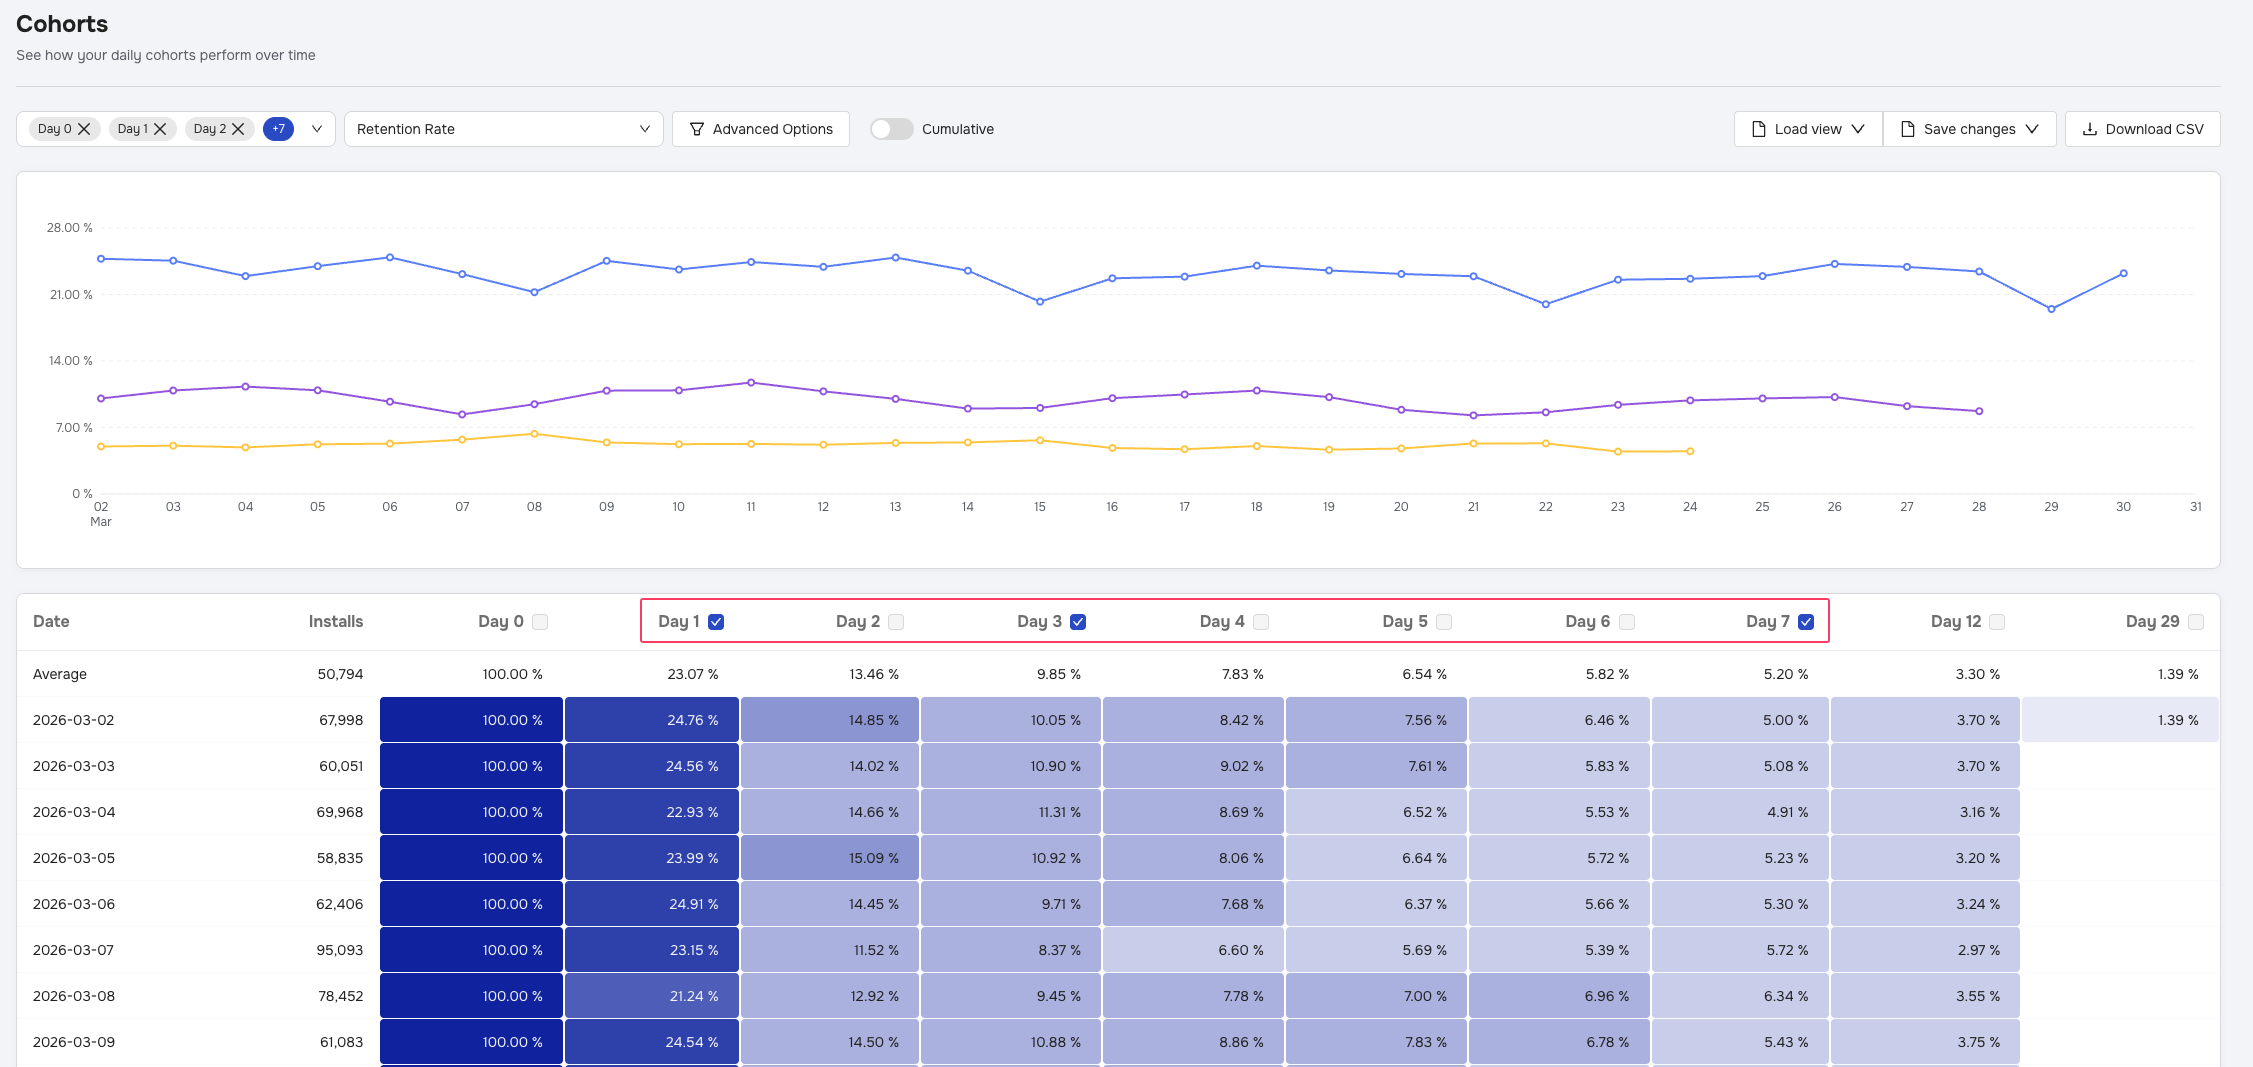The height and width of the screenshot is (1067, 2253).
Task: Uncheck the Day 1 column checkbox
Action: pyautogui.click(x=716, y=622)
